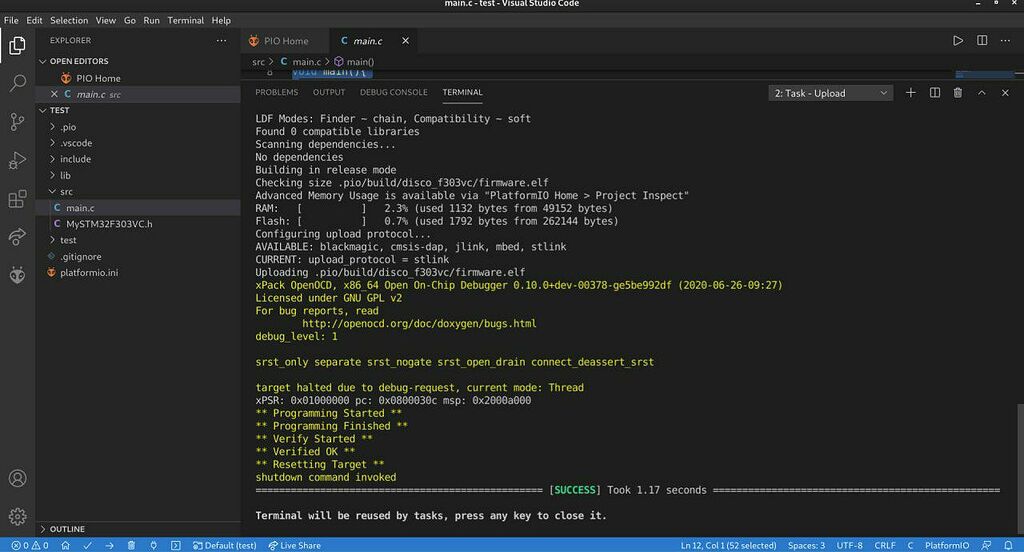Click src breadcrumb item
1024x552 pixels.
point(258,62)
